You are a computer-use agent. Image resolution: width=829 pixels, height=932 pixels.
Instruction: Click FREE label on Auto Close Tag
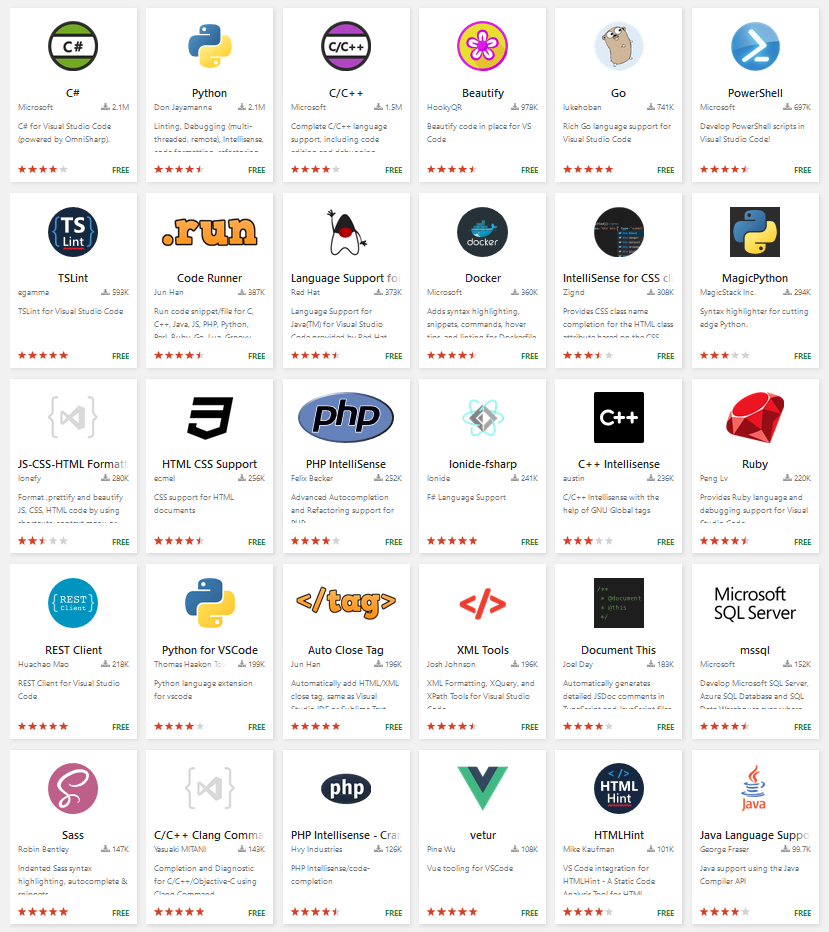393,727
